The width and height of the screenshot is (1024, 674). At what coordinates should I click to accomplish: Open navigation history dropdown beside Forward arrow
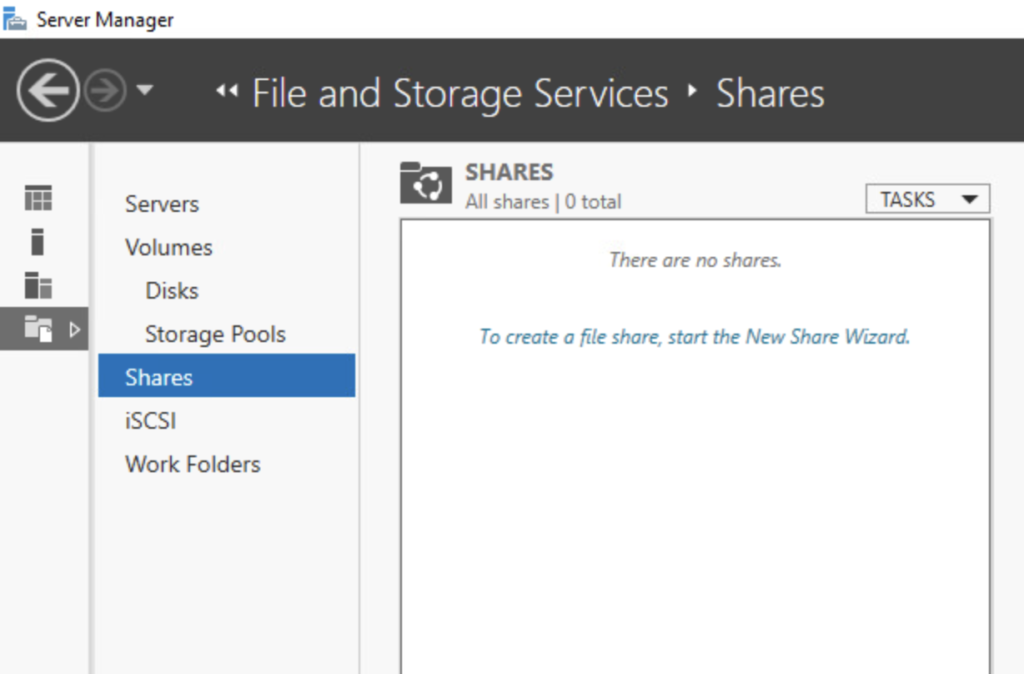click(x=145, y=91)
